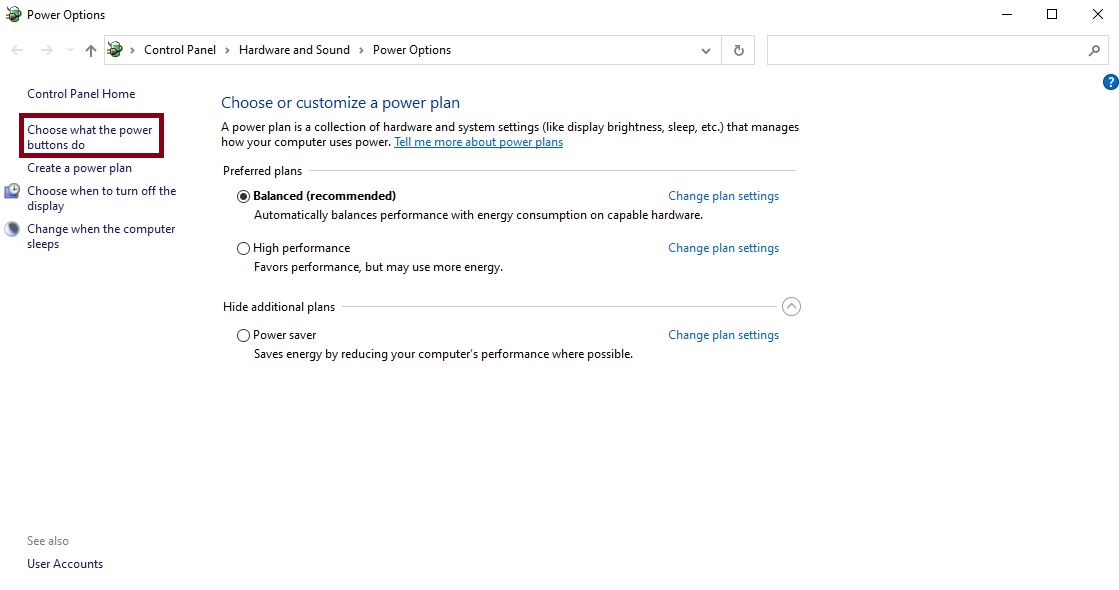
Task: Click the Up to parent folder arrow
Action: pos(91,50)
